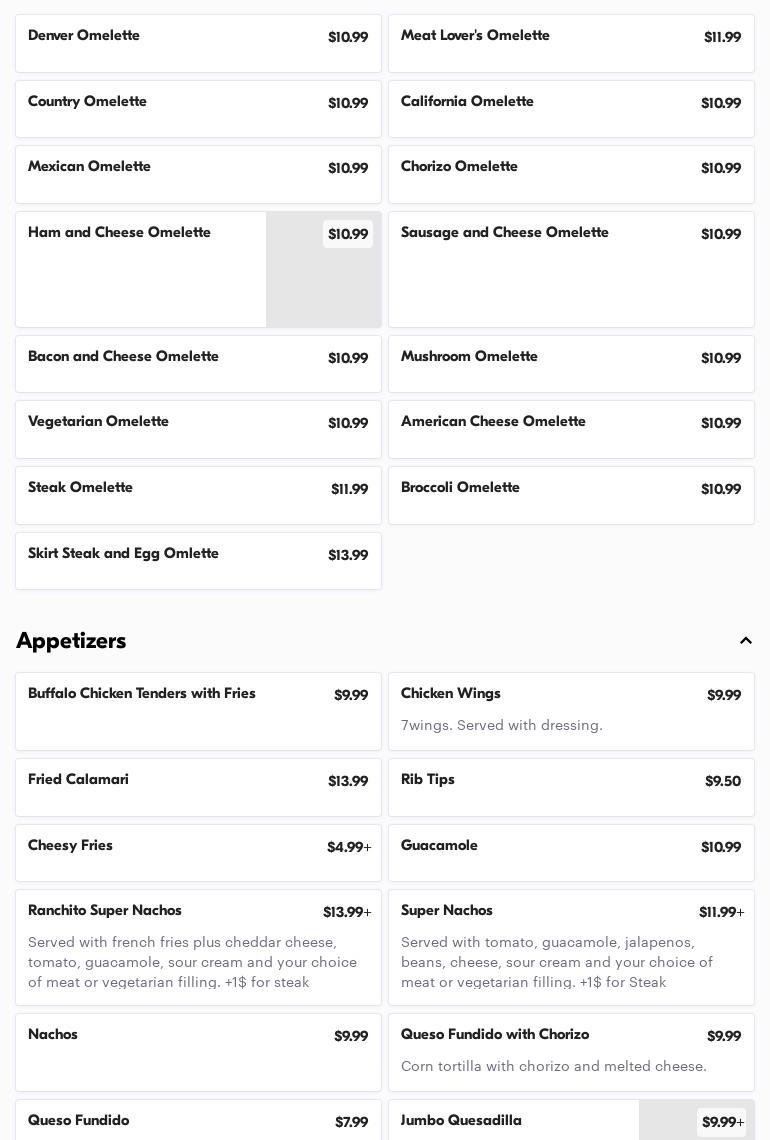
Task: Click the Appetizers section heading
Action: [x=71, y=641]
